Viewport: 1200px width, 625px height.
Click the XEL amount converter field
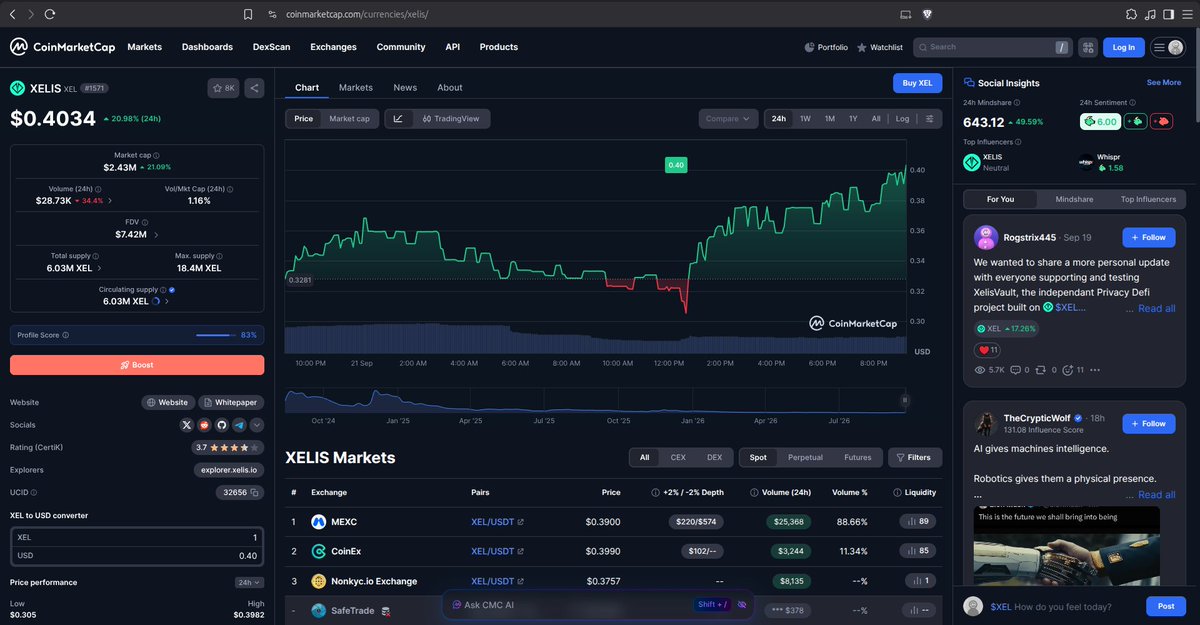click(x=137, y=538)
